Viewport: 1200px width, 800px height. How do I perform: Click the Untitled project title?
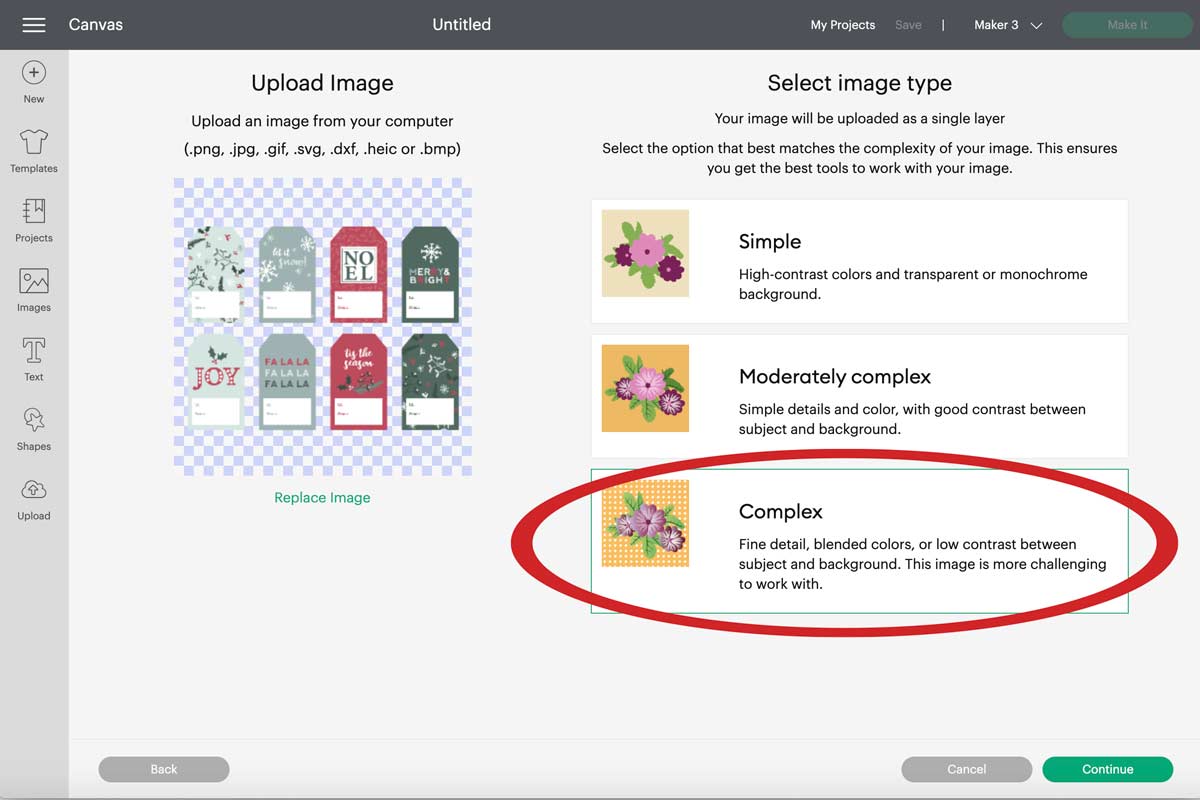[x=461, y=25]
